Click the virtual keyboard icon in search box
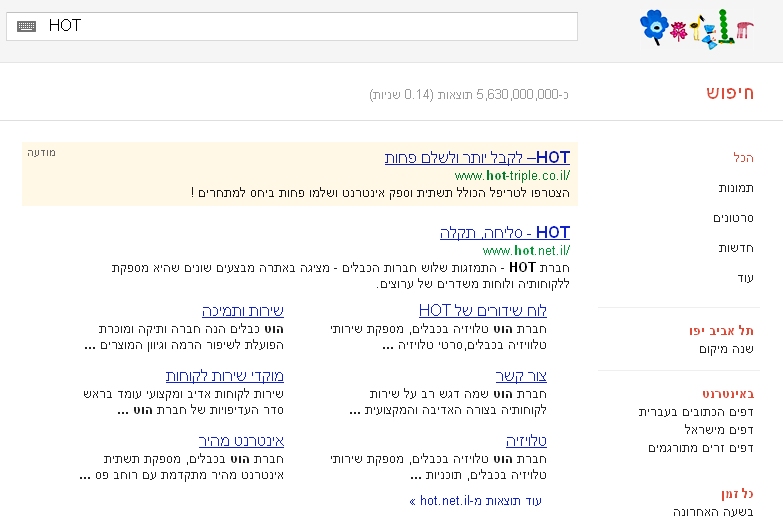 click(x=26, y=26)
